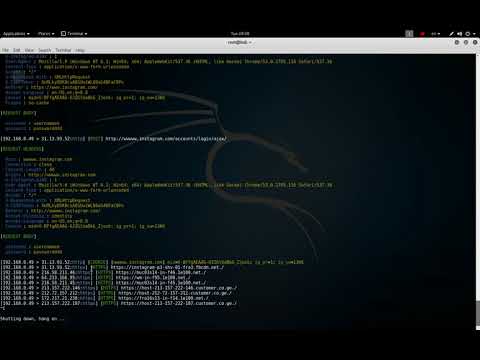Click the Terminal app icon in top panel
Viewport: 480px width, 360px height.
[x=63, y=34]
